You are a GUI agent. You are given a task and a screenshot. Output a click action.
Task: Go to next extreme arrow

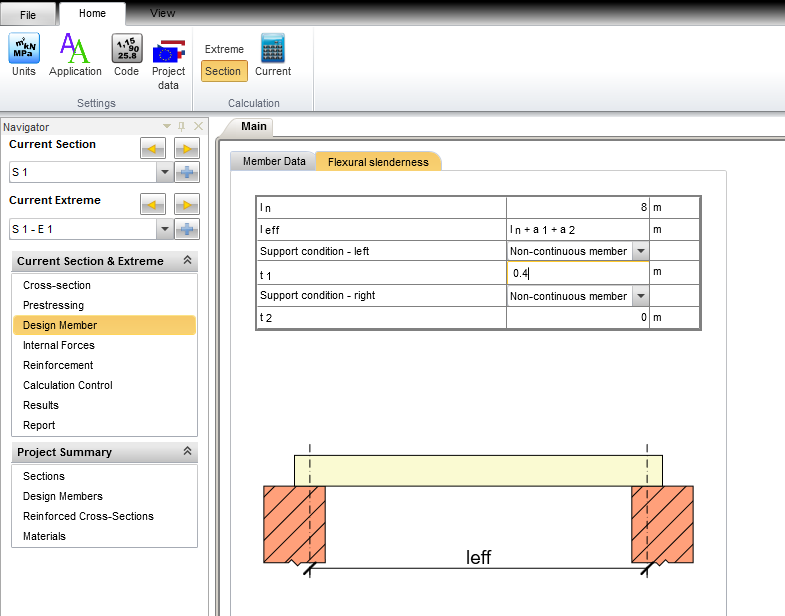[x=186, y=205]
